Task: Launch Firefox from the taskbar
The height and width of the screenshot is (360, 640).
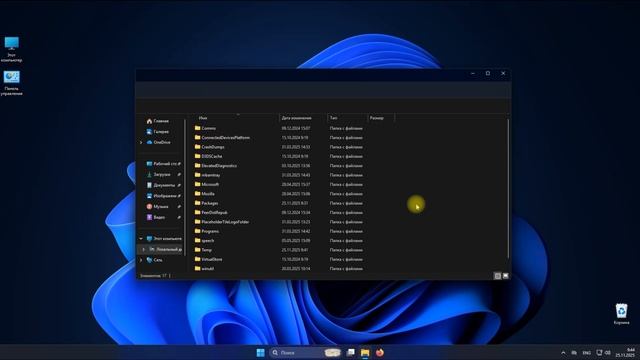Action: click(x=380, y=352)
